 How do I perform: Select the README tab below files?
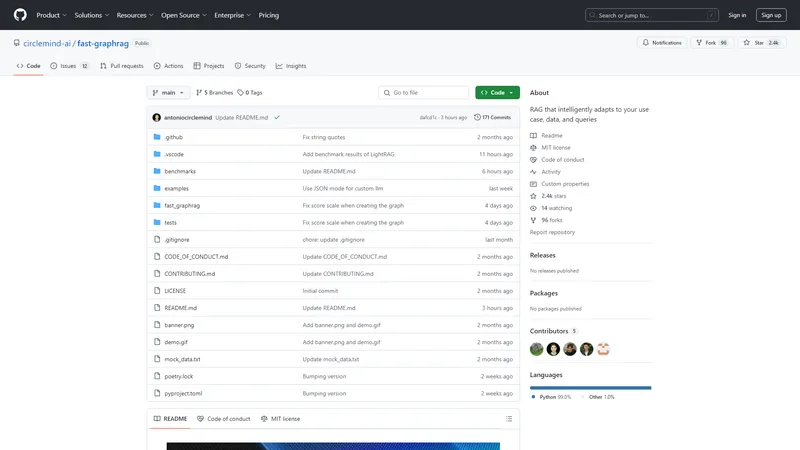170,419
